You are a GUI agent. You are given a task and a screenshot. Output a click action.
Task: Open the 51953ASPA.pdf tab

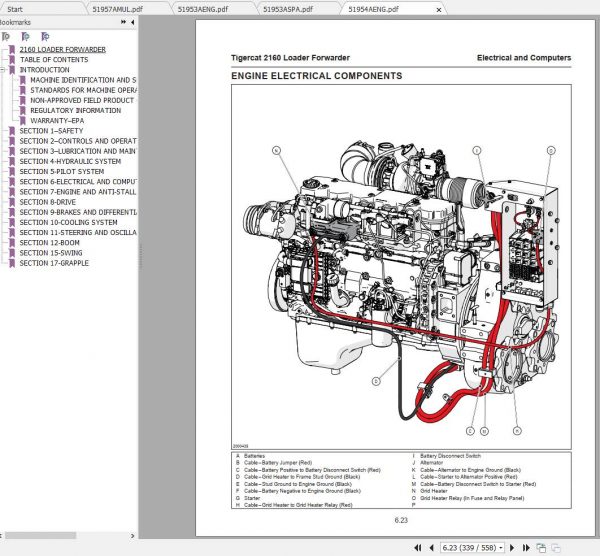288,9
